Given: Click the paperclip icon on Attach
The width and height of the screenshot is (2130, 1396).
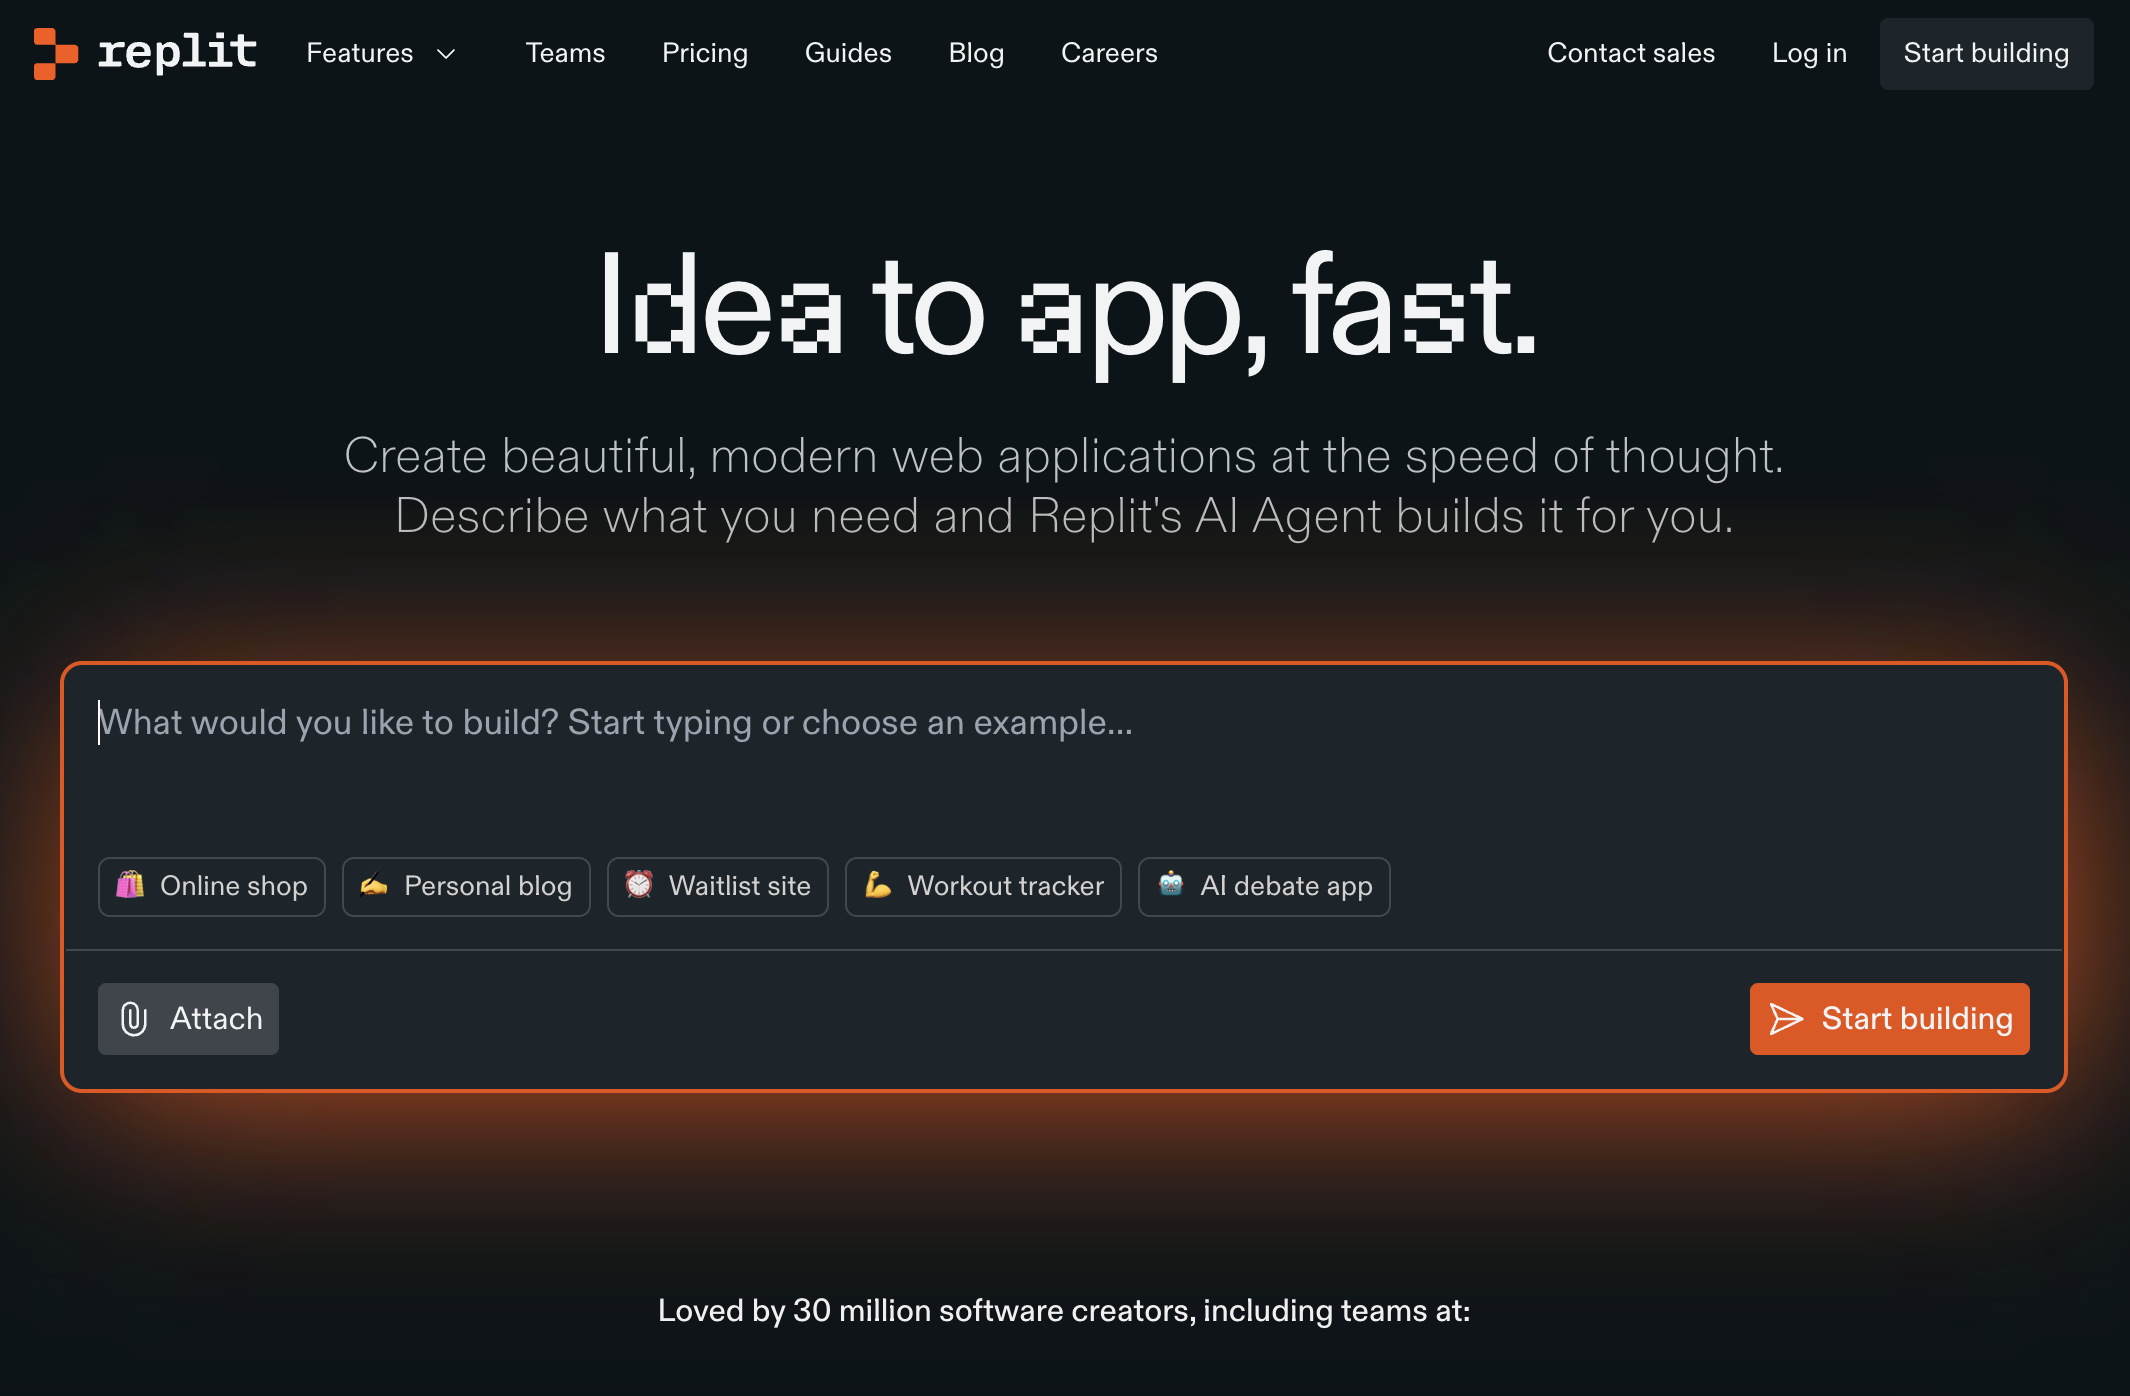Looking at the screenshot, I should (x=134, y=1019).
